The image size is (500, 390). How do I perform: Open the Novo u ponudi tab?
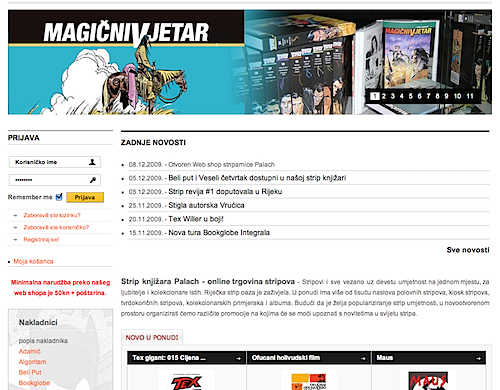pos(152,338)
